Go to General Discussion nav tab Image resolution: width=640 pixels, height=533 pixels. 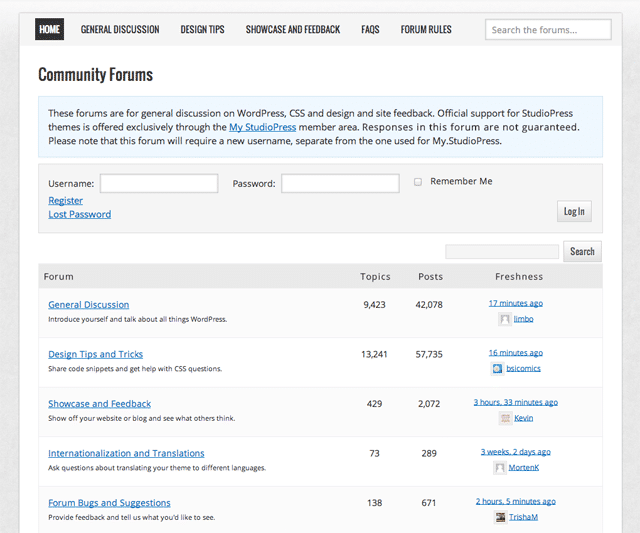(120, 30)
